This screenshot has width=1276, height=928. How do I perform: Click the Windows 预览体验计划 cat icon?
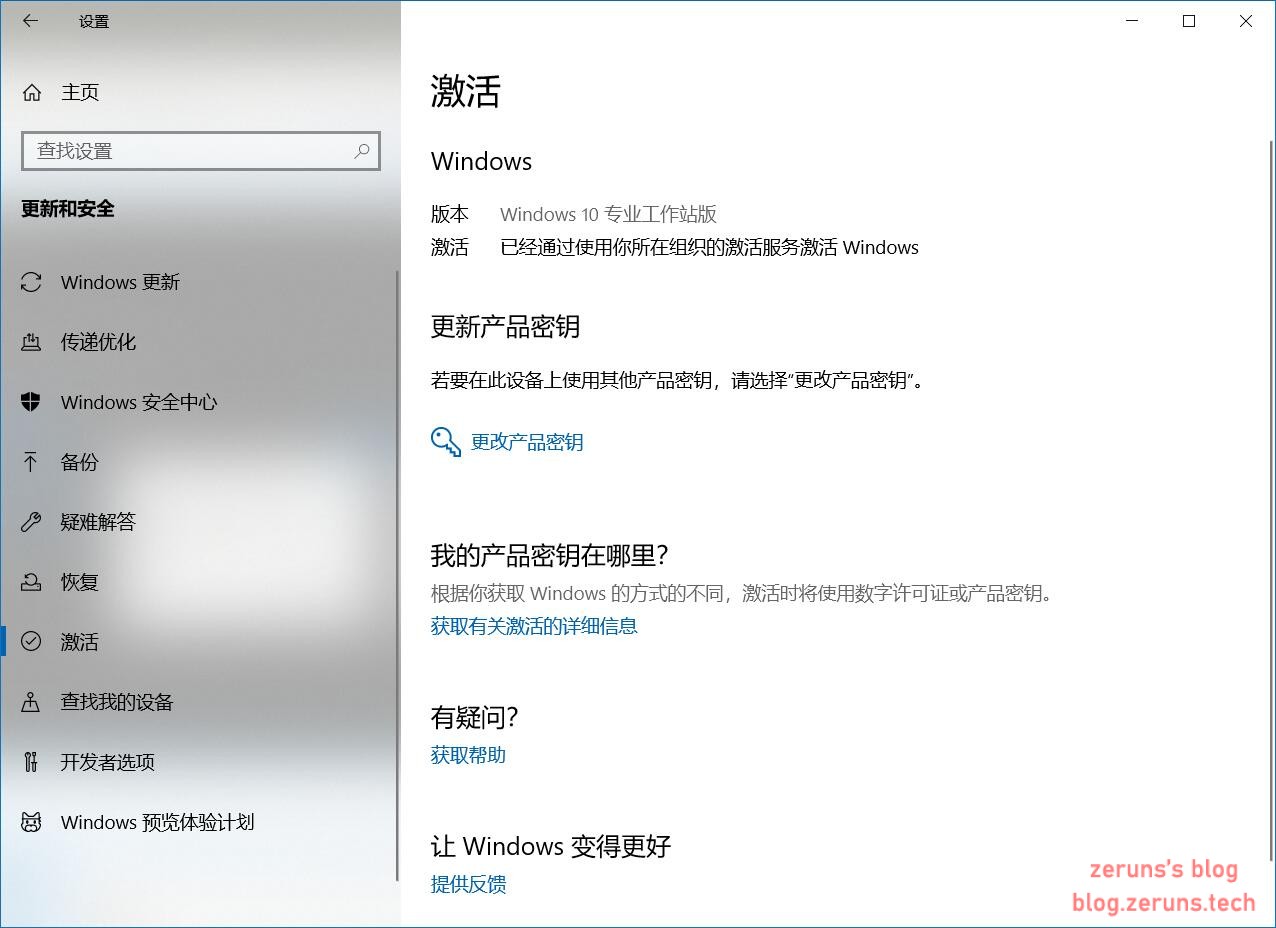pyautogui.click(x=32, y=822)
